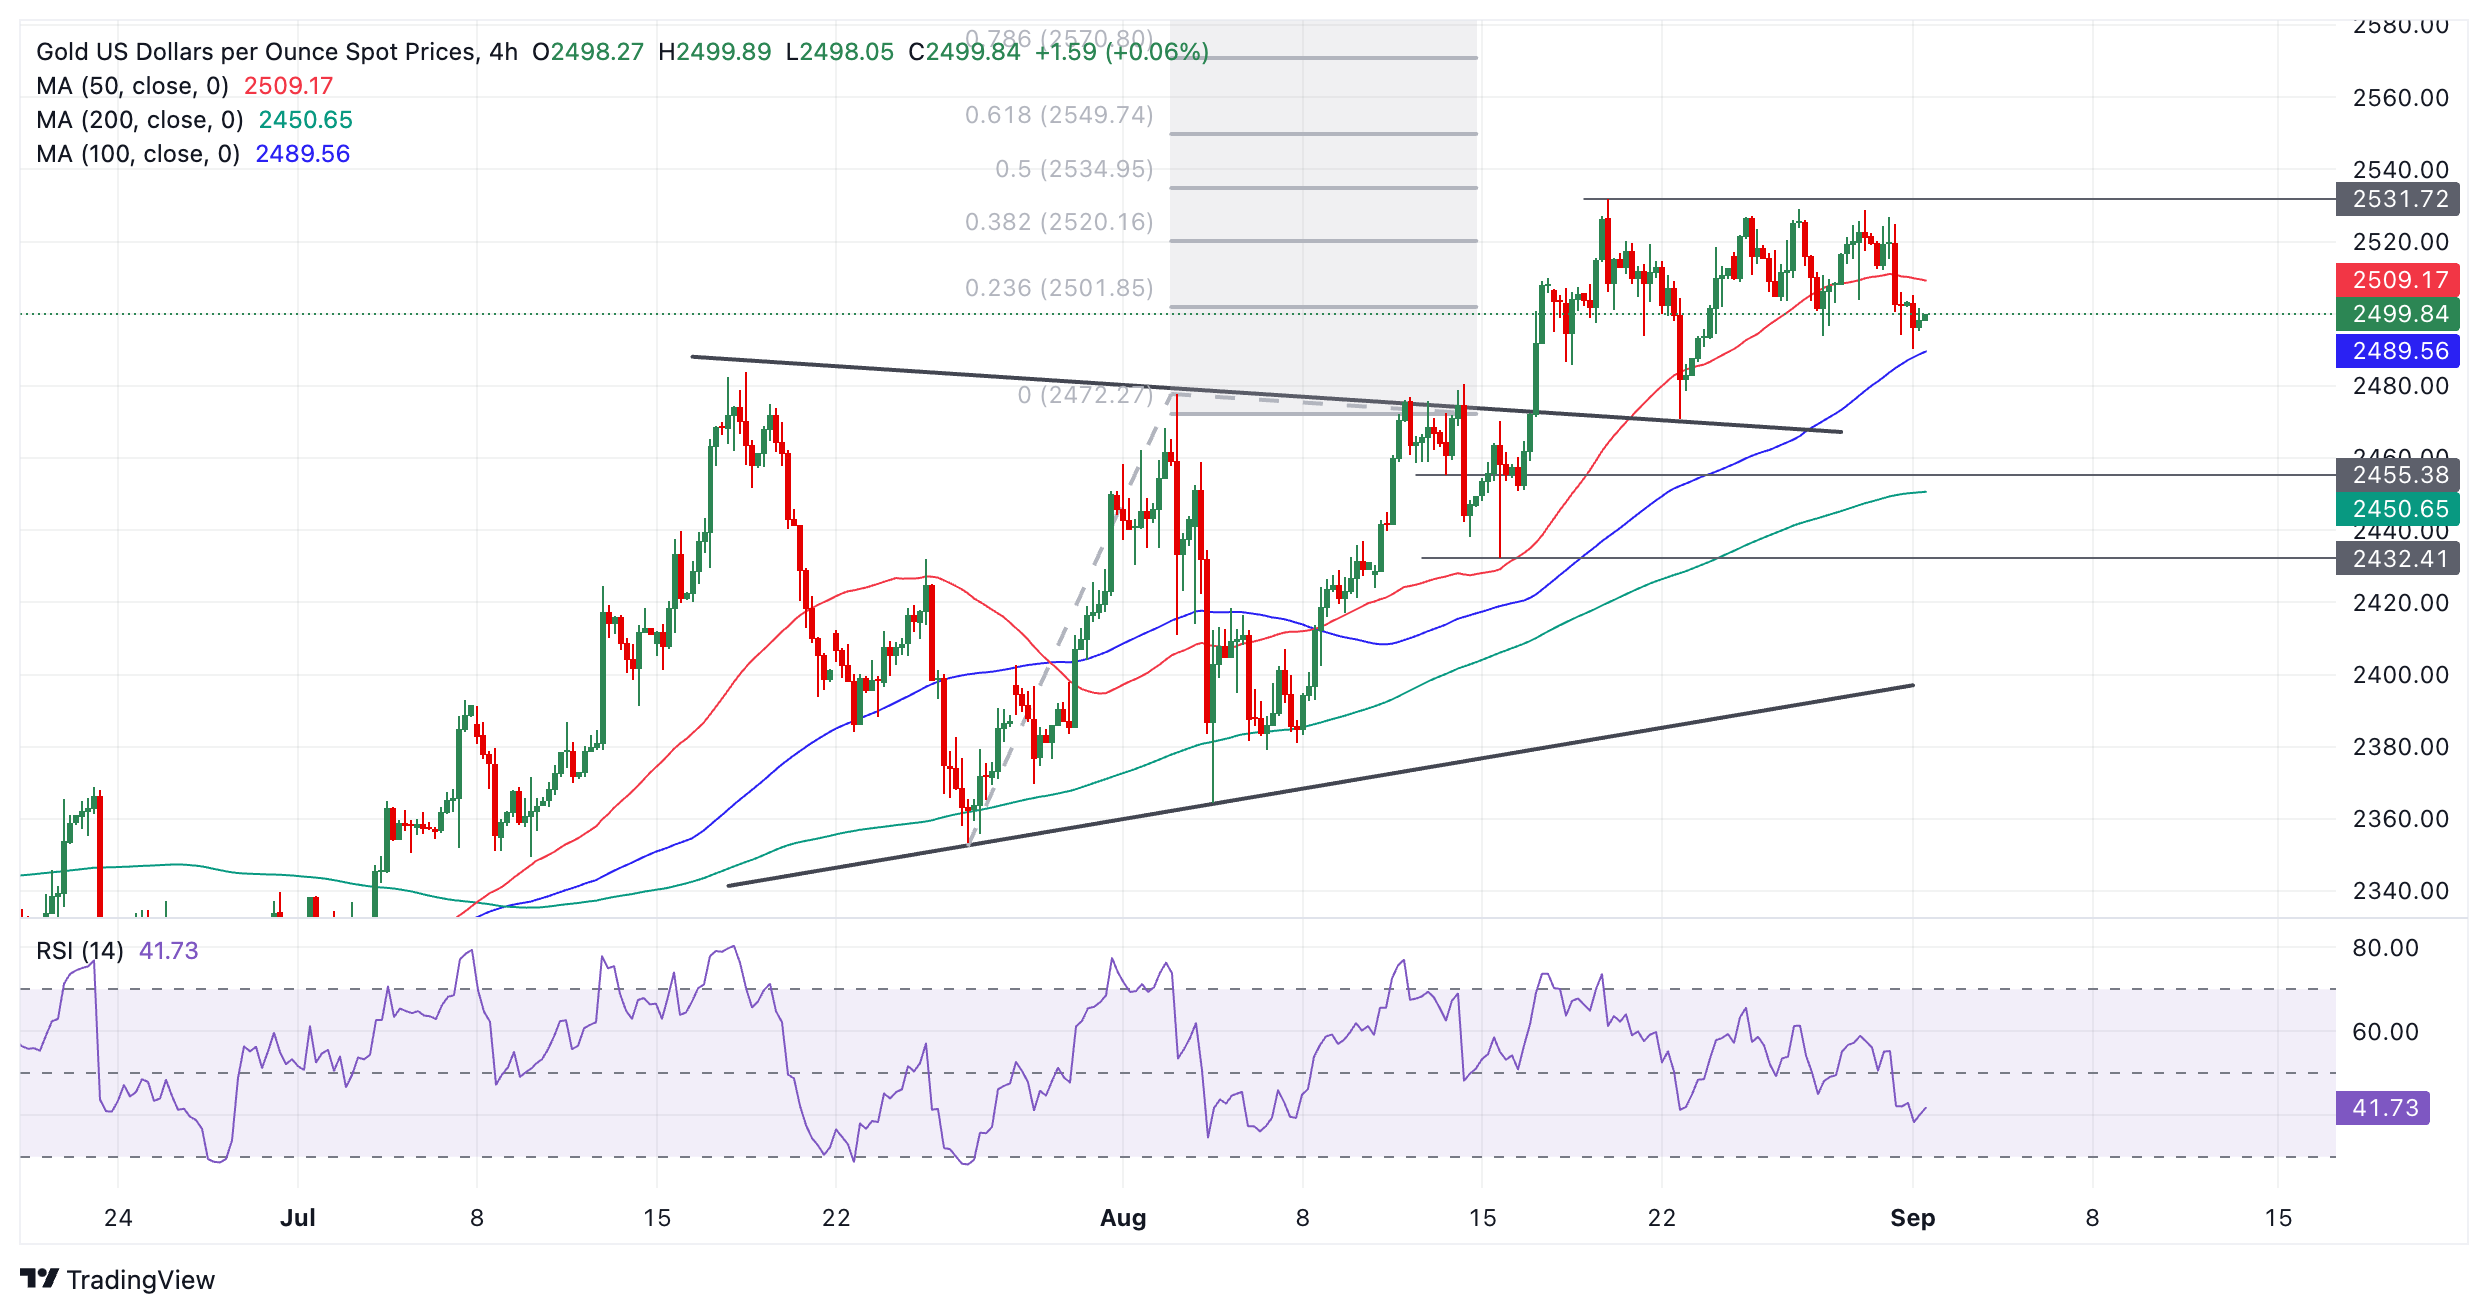Click the 2432.41 support level tag

pos(2397,559)
